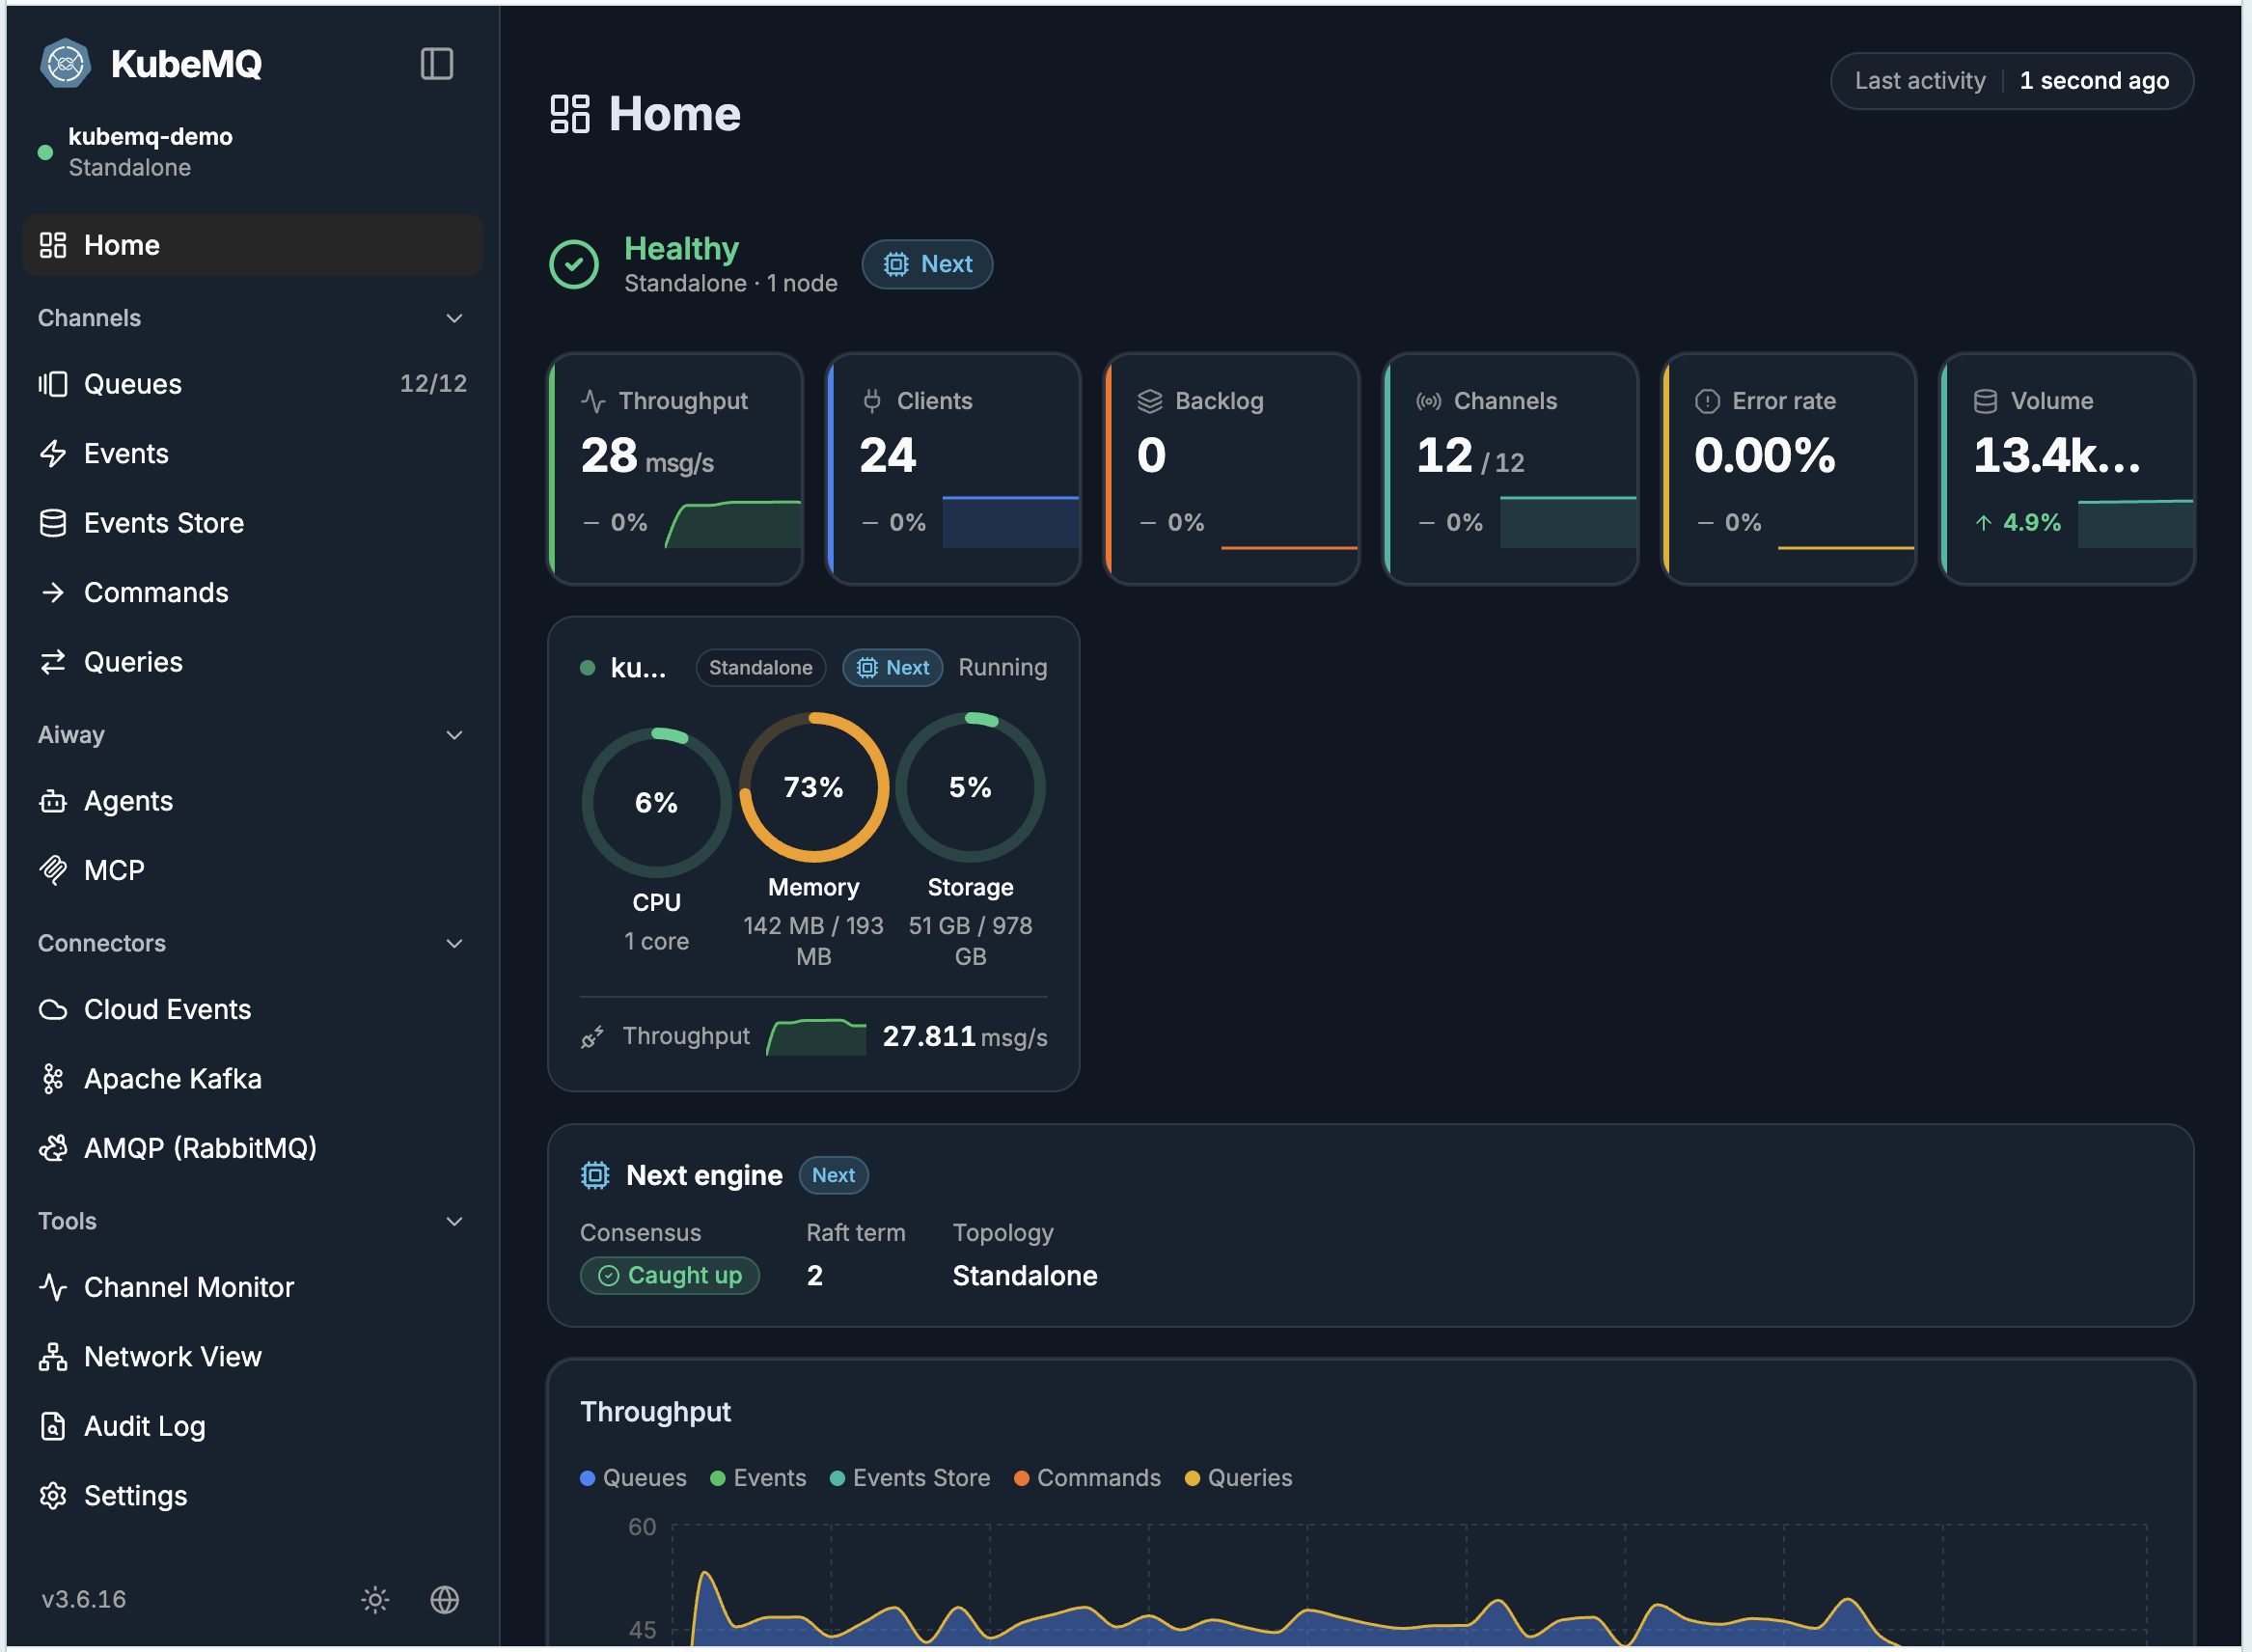2252x1652 pixels.
Task: Click the KubeMQ logo icon
Action: click(65, 64)
